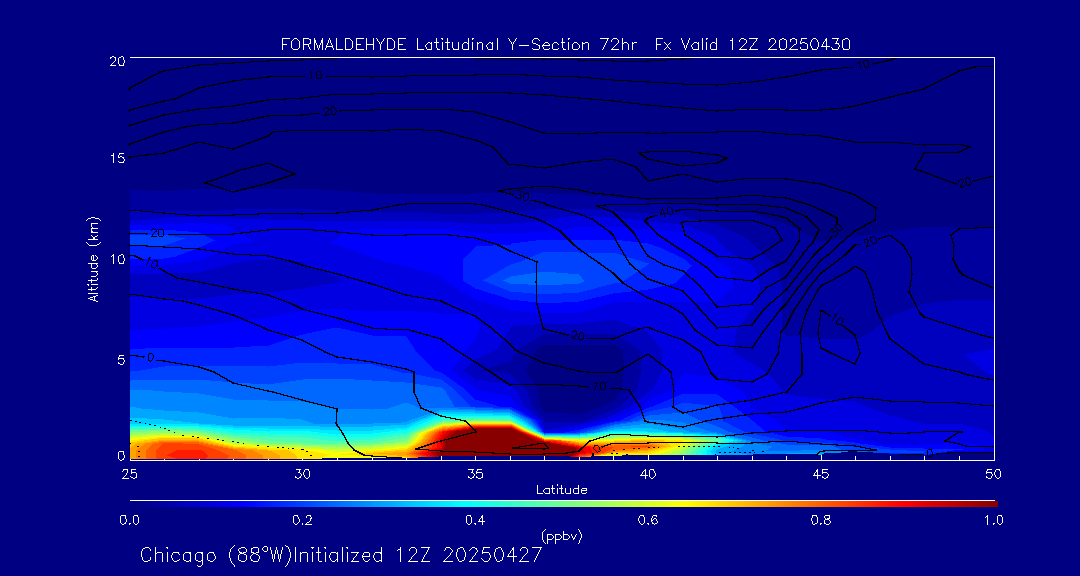Click the 'Latitude' axis label
The height and width of the screenshot is (576, 1080).
coord(561,490)
